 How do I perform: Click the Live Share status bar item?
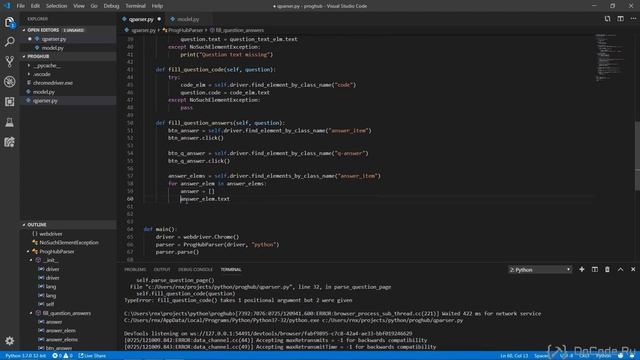point(92,356)
